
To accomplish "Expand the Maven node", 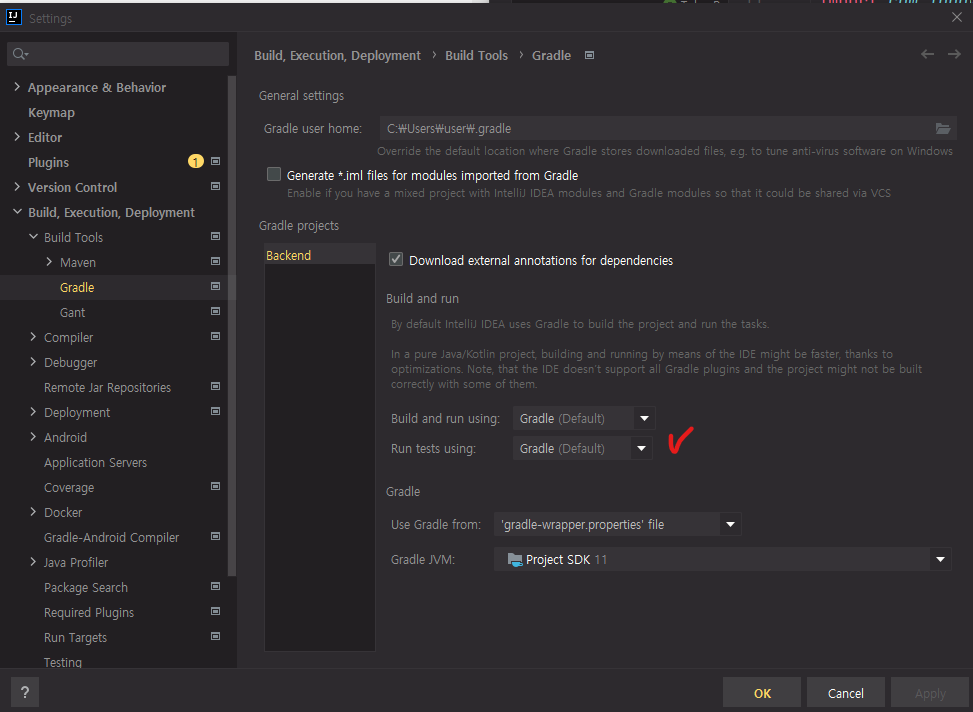I will tap(49, 262).
